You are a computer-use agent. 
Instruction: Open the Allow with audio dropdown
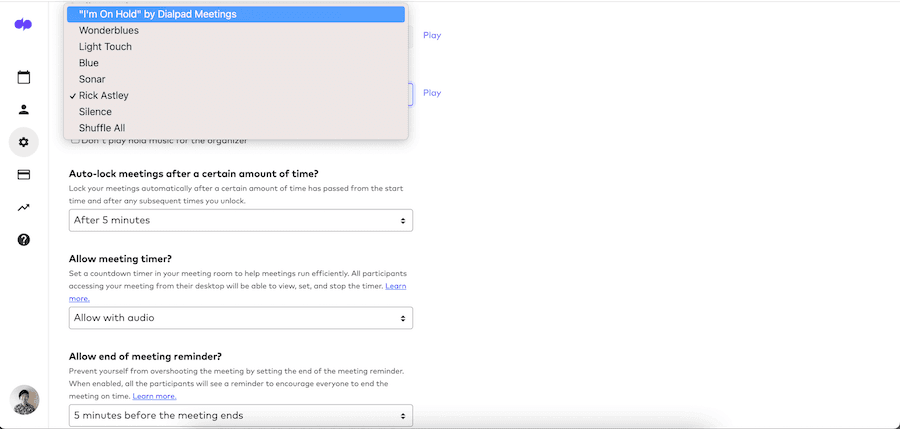click(x=240, y=318)
